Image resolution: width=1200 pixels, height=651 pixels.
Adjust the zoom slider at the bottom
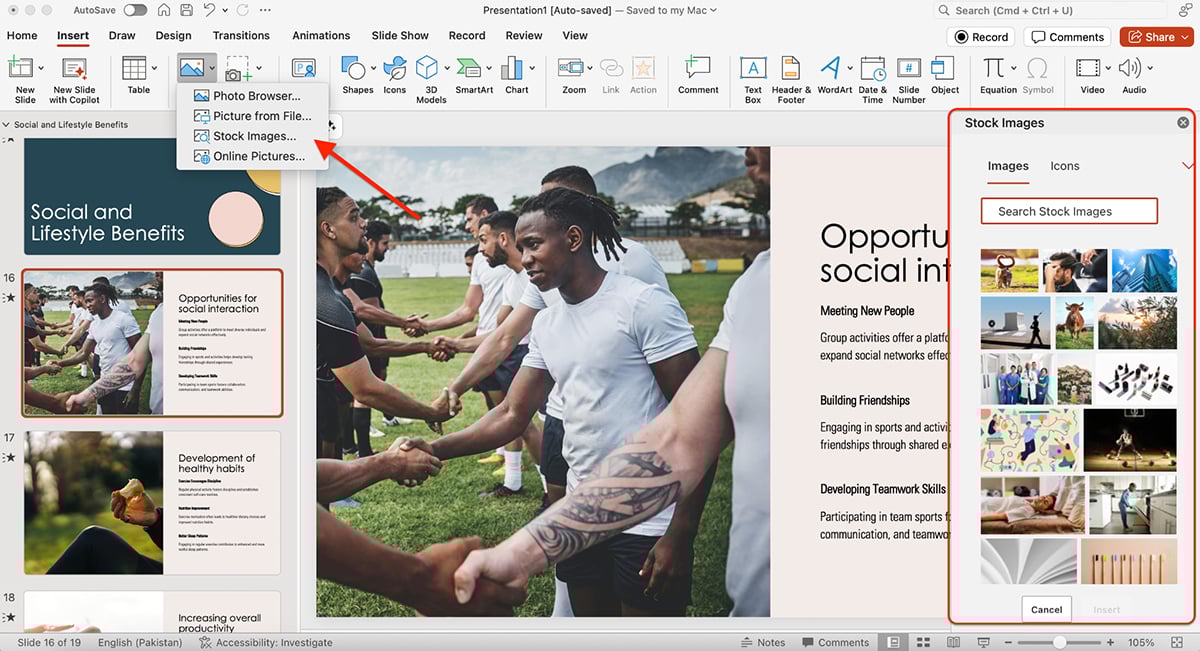[x=1060, y=642]
